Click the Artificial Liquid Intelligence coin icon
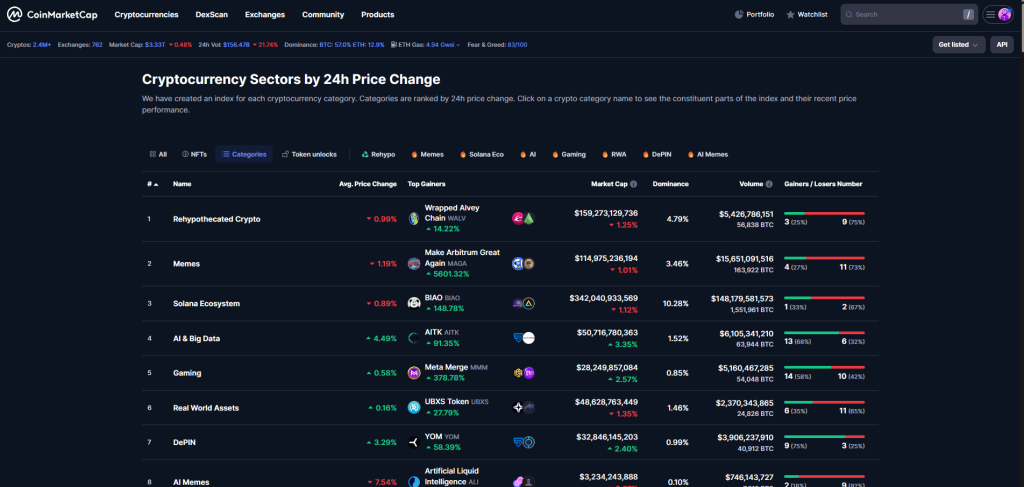 [413, 482]
